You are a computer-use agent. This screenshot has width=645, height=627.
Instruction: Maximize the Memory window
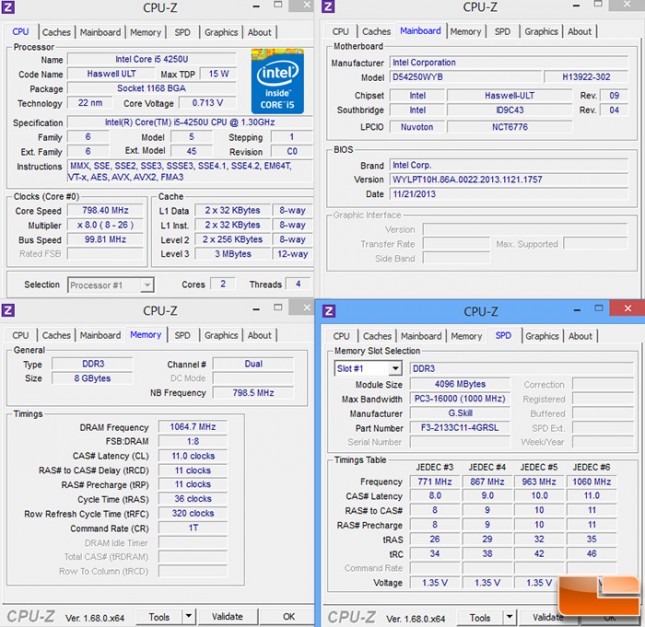pyautogui.click(x=278, y=308)
